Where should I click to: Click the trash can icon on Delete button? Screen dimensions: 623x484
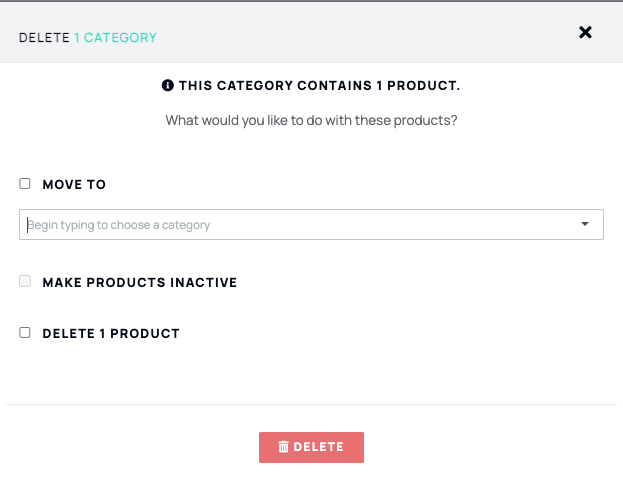tap(283, 447)
